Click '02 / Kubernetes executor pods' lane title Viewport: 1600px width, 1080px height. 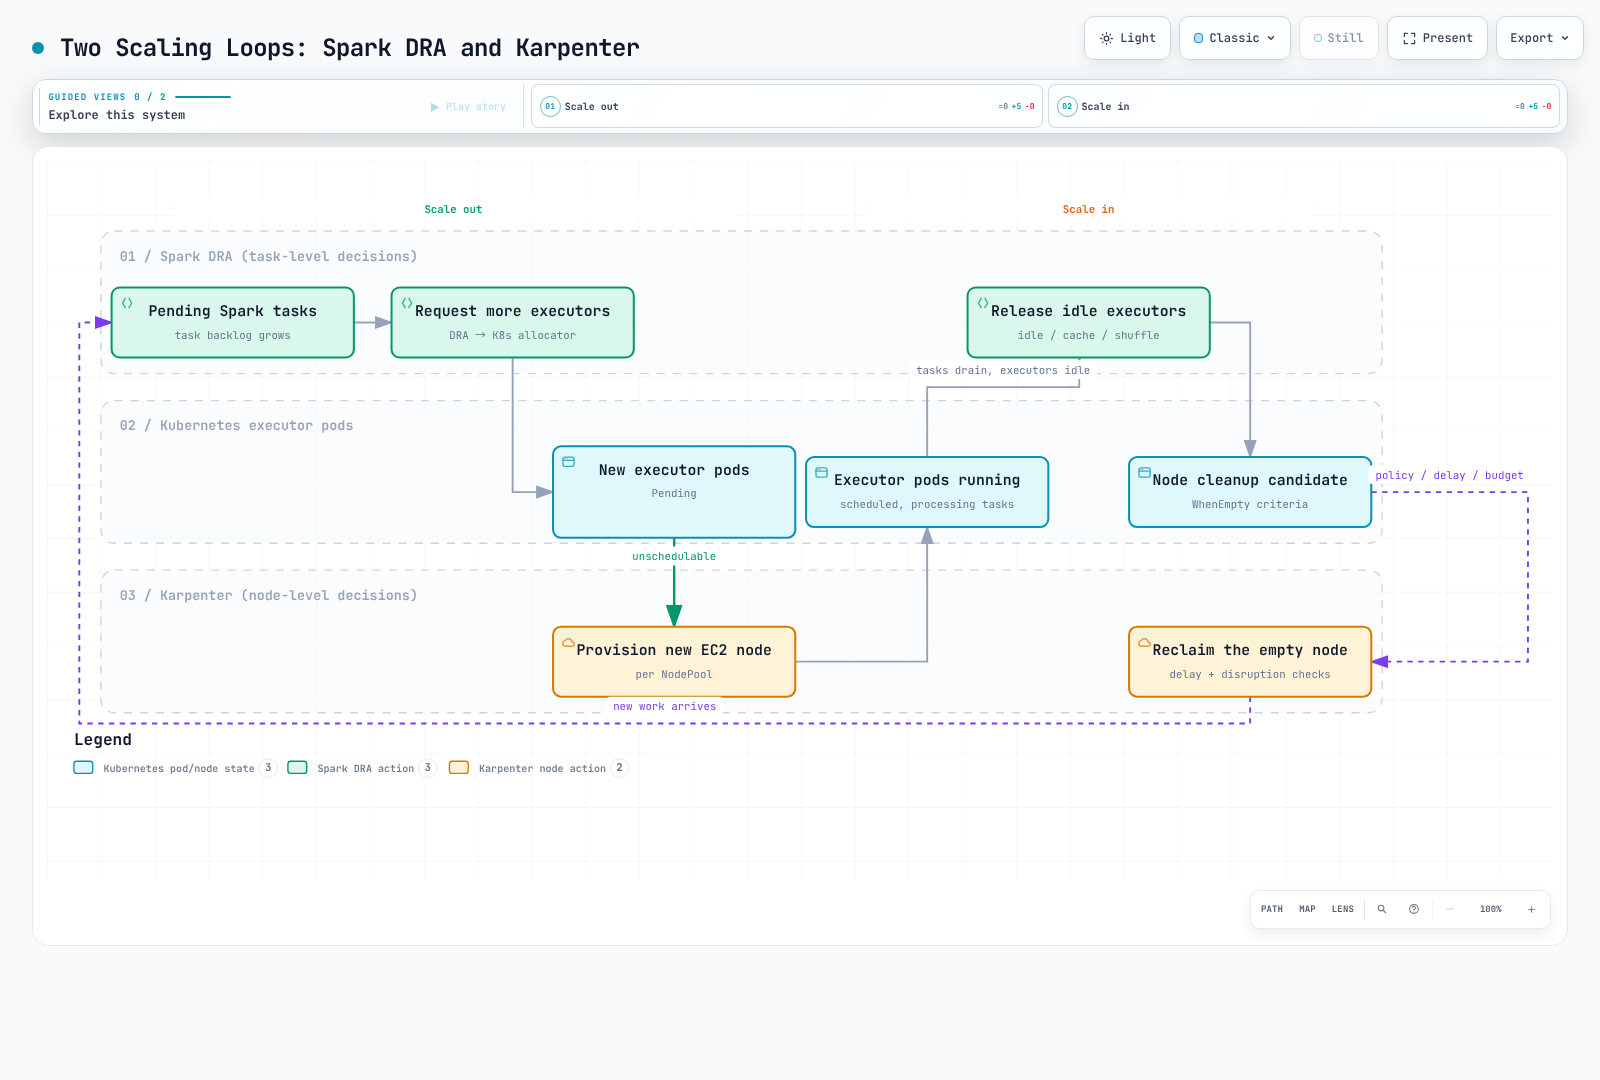236,426
